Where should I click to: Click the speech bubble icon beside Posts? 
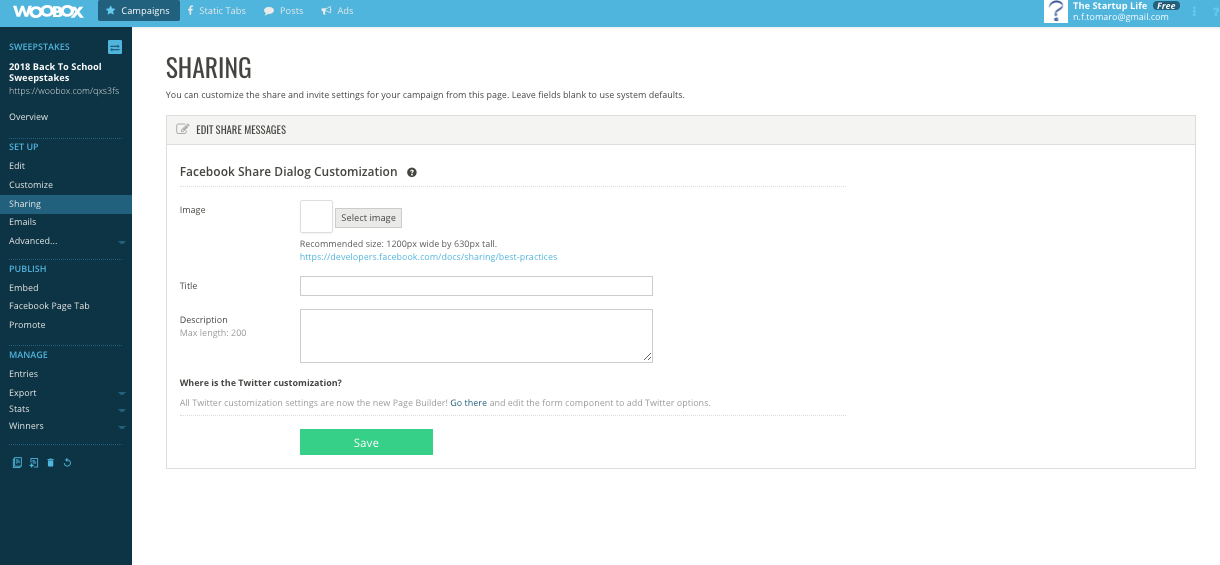point(269,11)
